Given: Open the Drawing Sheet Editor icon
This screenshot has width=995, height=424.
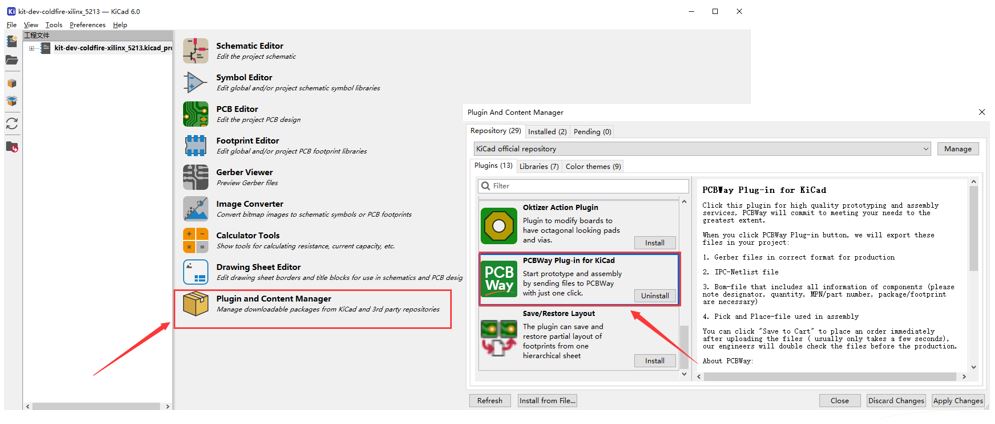Looking at the screenshot, I should pos(196,272).
